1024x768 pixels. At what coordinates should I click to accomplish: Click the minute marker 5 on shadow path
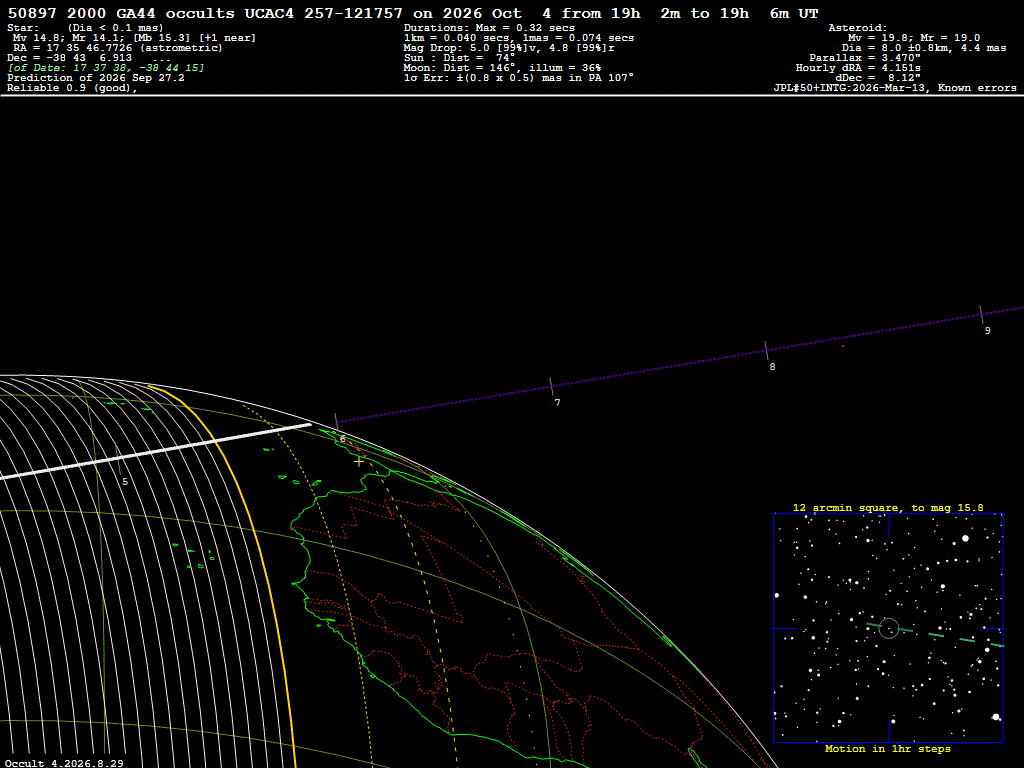click(125, 481)
